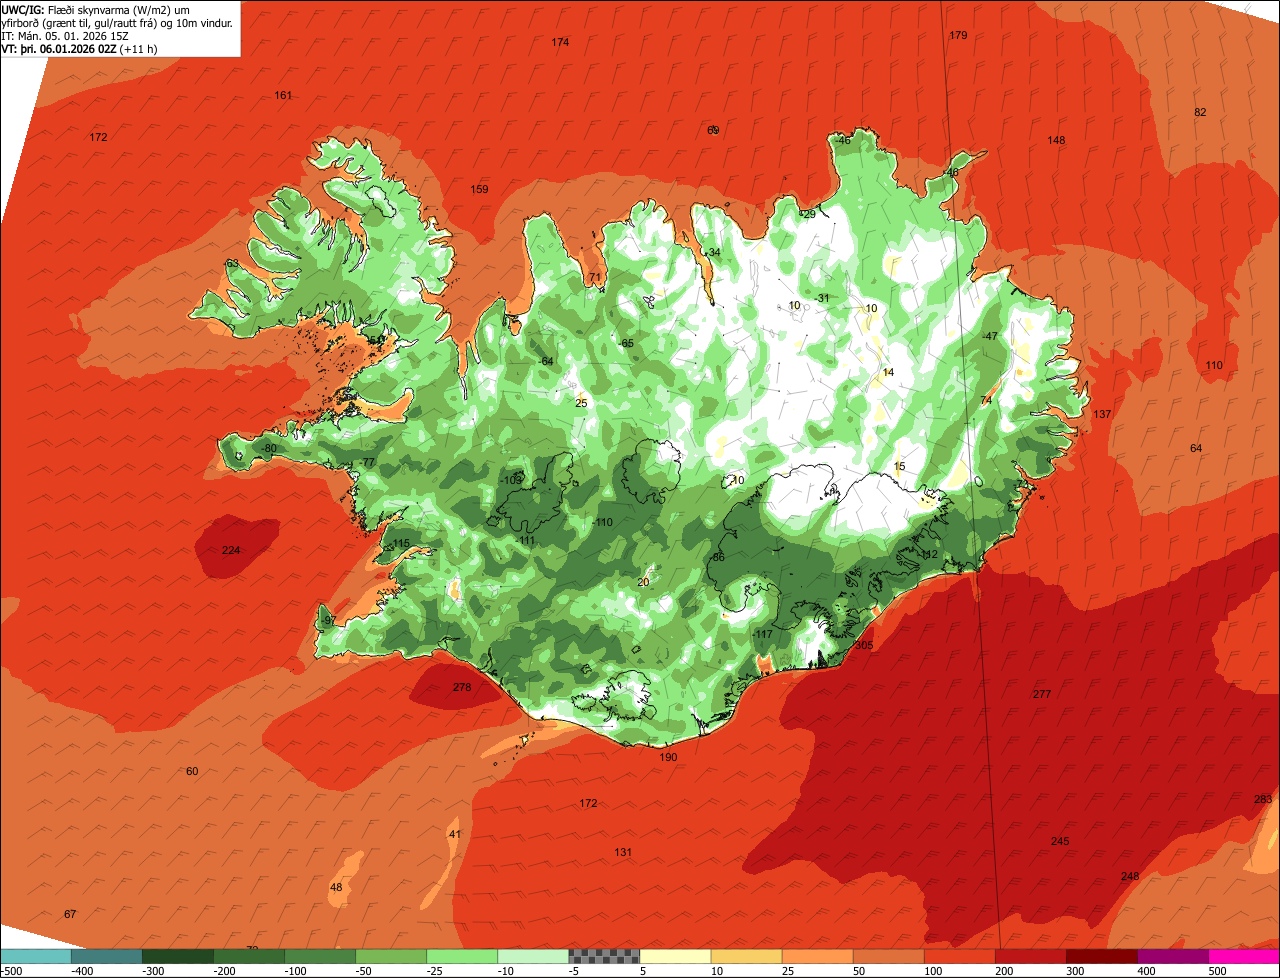Click the '200' legend scale label

pyautogui.click(x=1004, y=971)
